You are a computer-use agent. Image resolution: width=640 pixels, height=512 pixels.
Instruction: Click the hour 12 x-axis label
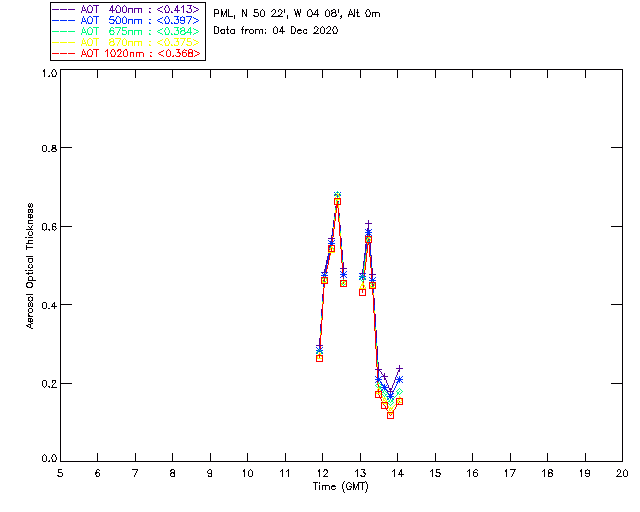[322, 473]
